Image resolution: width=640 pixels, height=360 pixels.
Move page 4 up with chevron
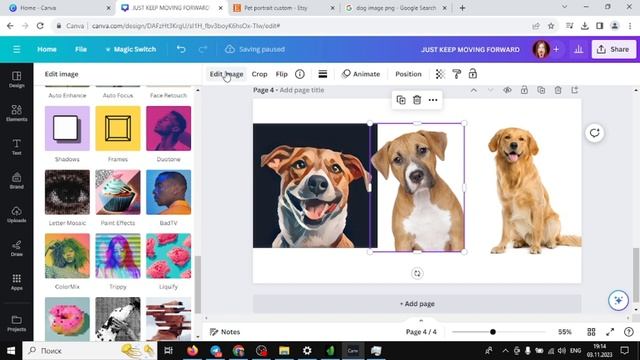click(473, 90)
